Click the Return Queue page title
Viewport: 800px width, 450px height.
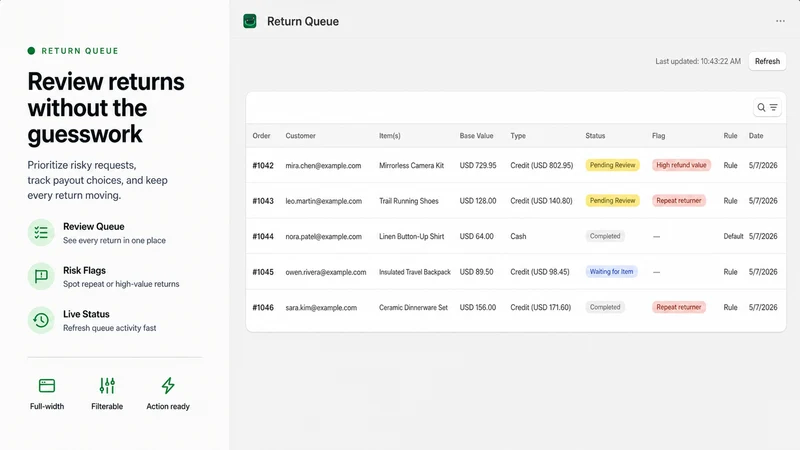pos(303,21)
